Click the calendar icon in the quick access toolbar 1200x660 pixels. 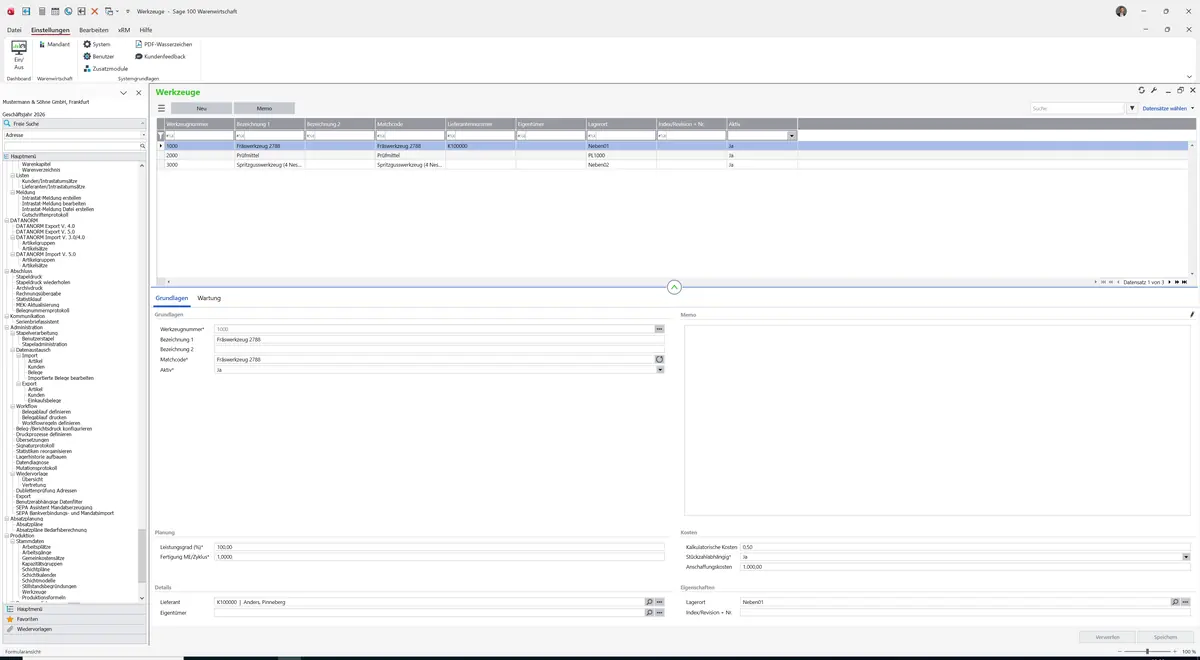coord(55,11)
